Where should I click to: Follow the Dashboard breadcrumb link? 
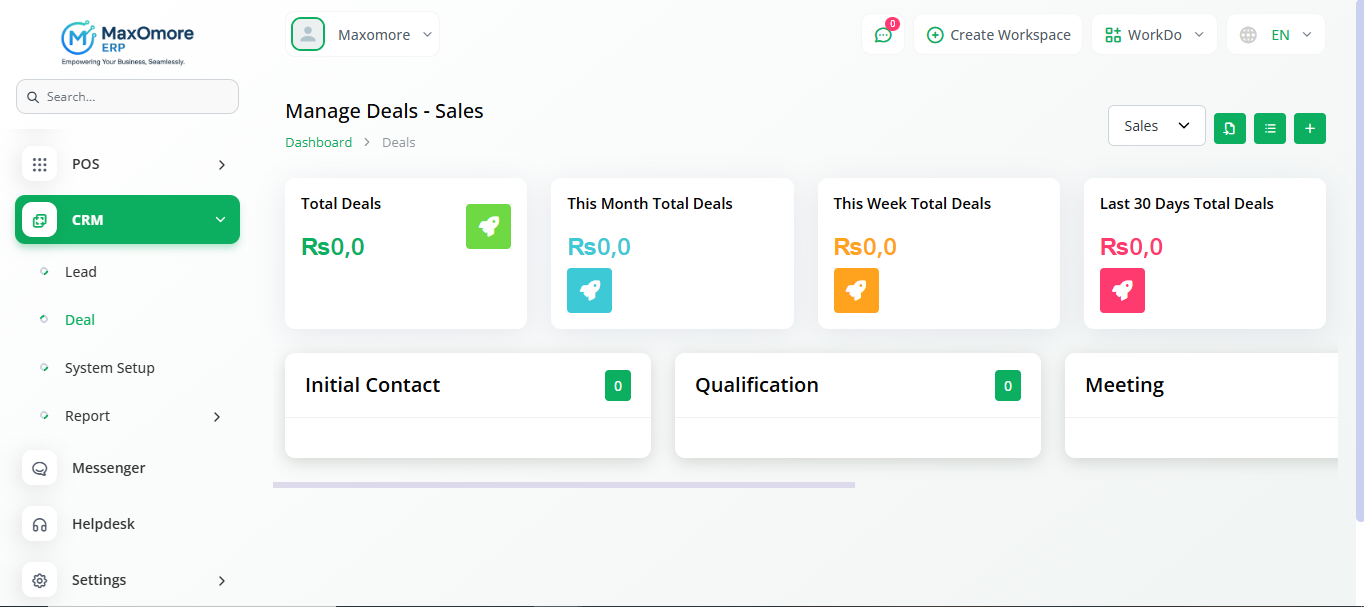[319, 142]
